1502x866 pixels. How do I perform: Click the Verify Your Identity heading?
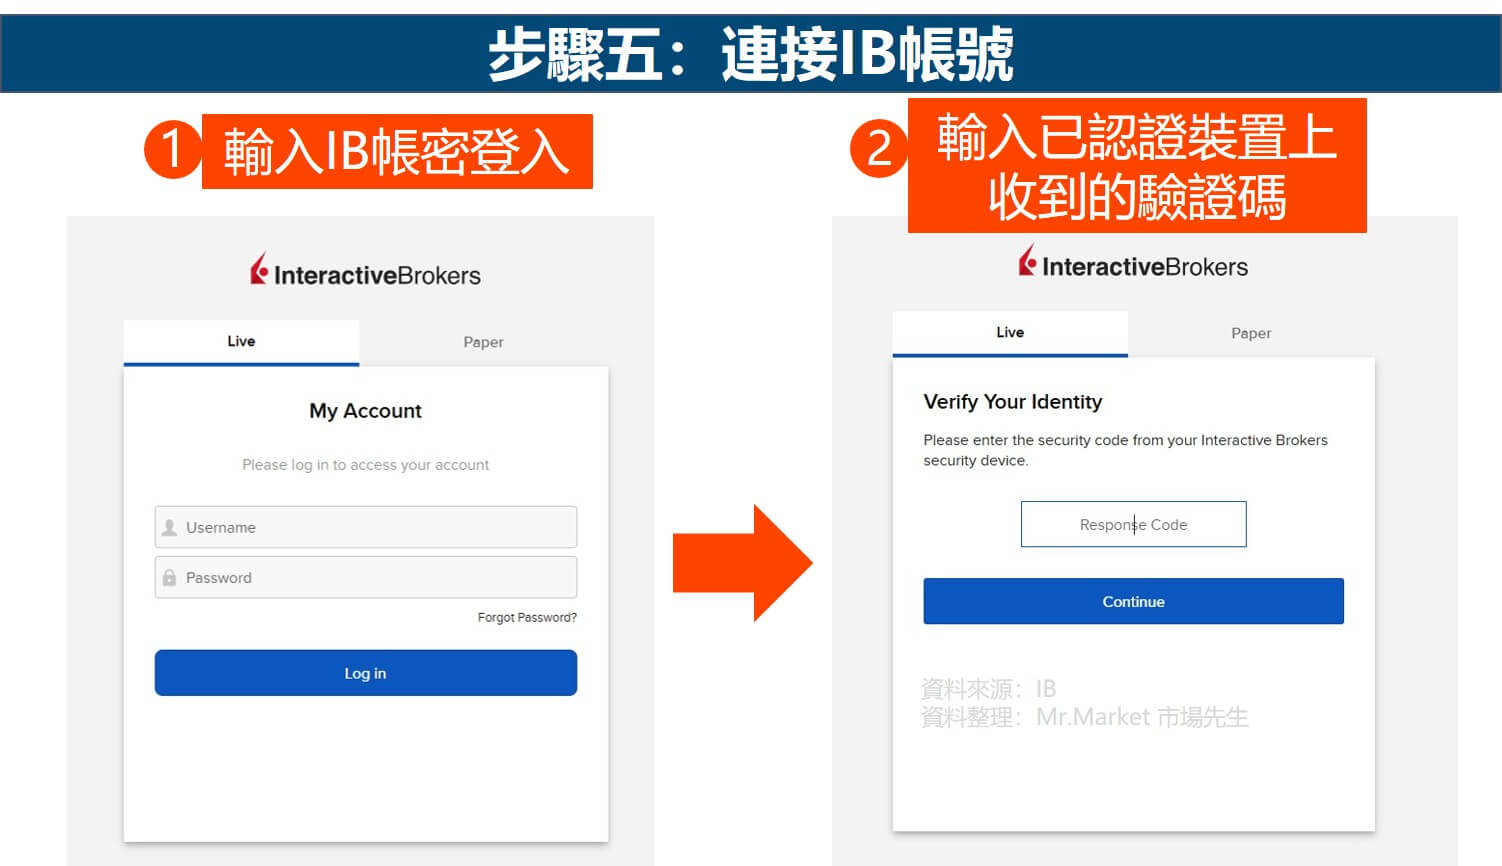point(1013,402)
